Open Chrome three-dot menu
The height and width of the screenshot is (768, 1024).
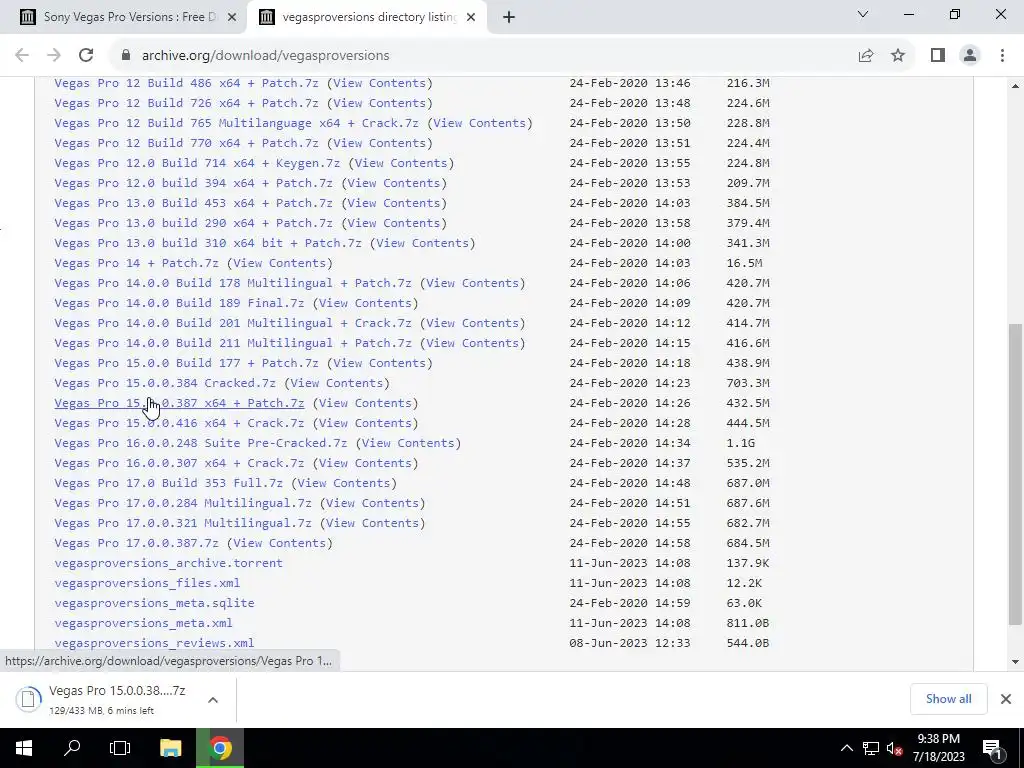coord(1002,56)
